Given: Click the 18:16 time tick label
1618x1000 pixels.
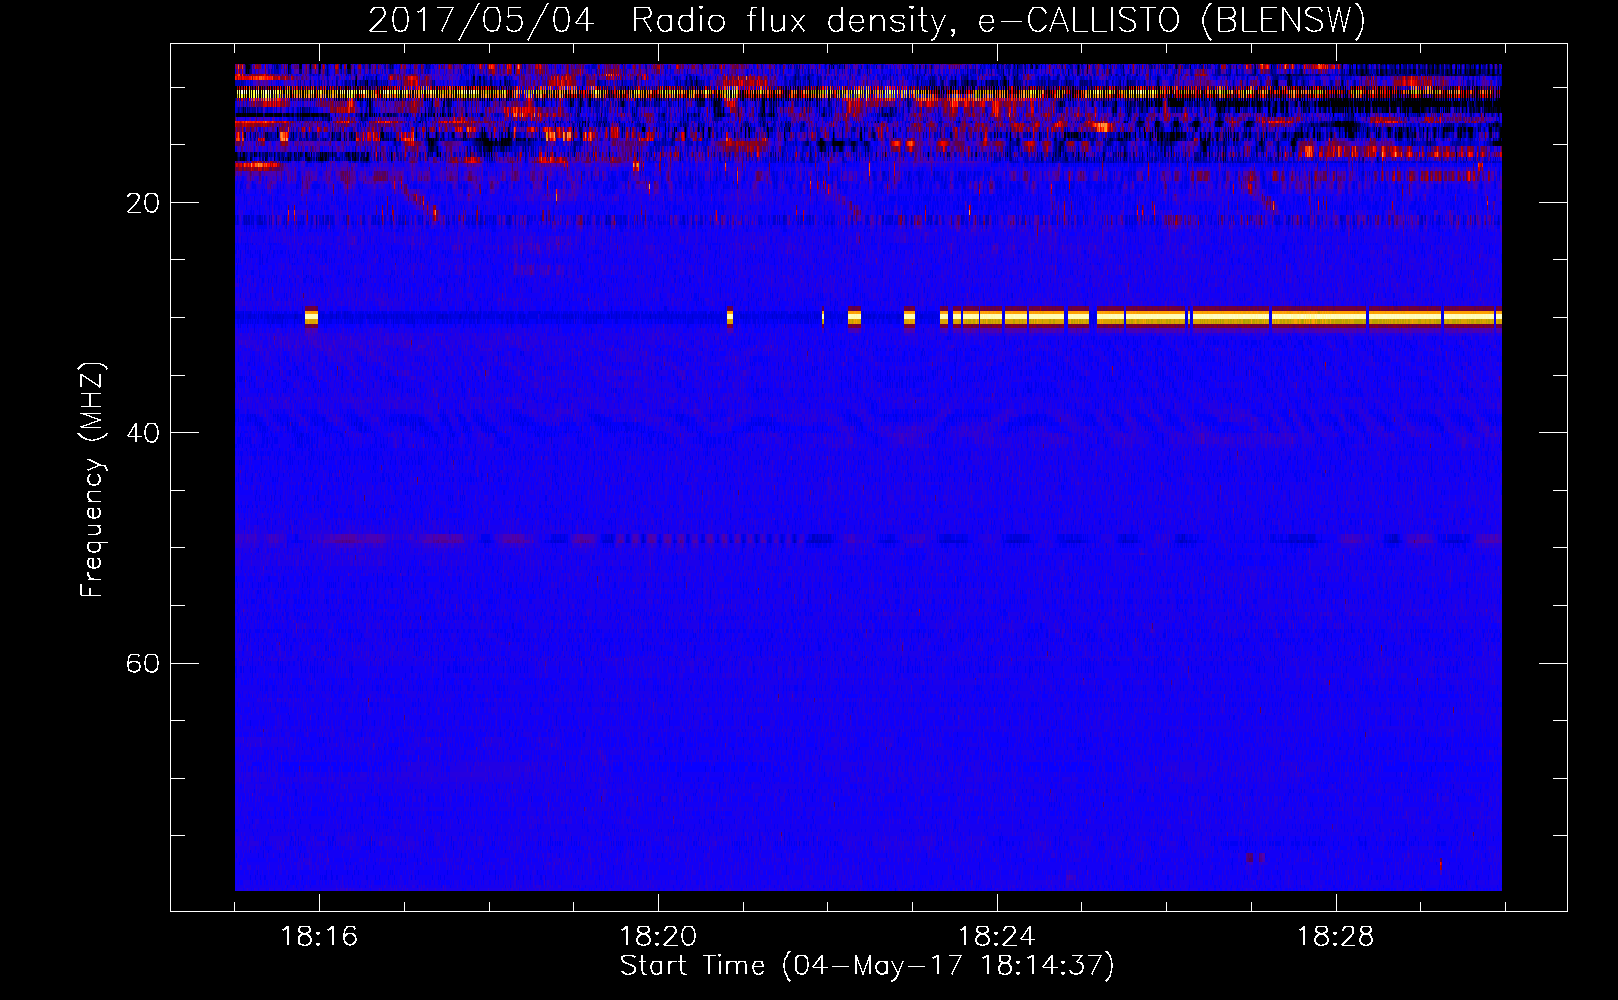Looking at the screenshot, I should 319,937.
